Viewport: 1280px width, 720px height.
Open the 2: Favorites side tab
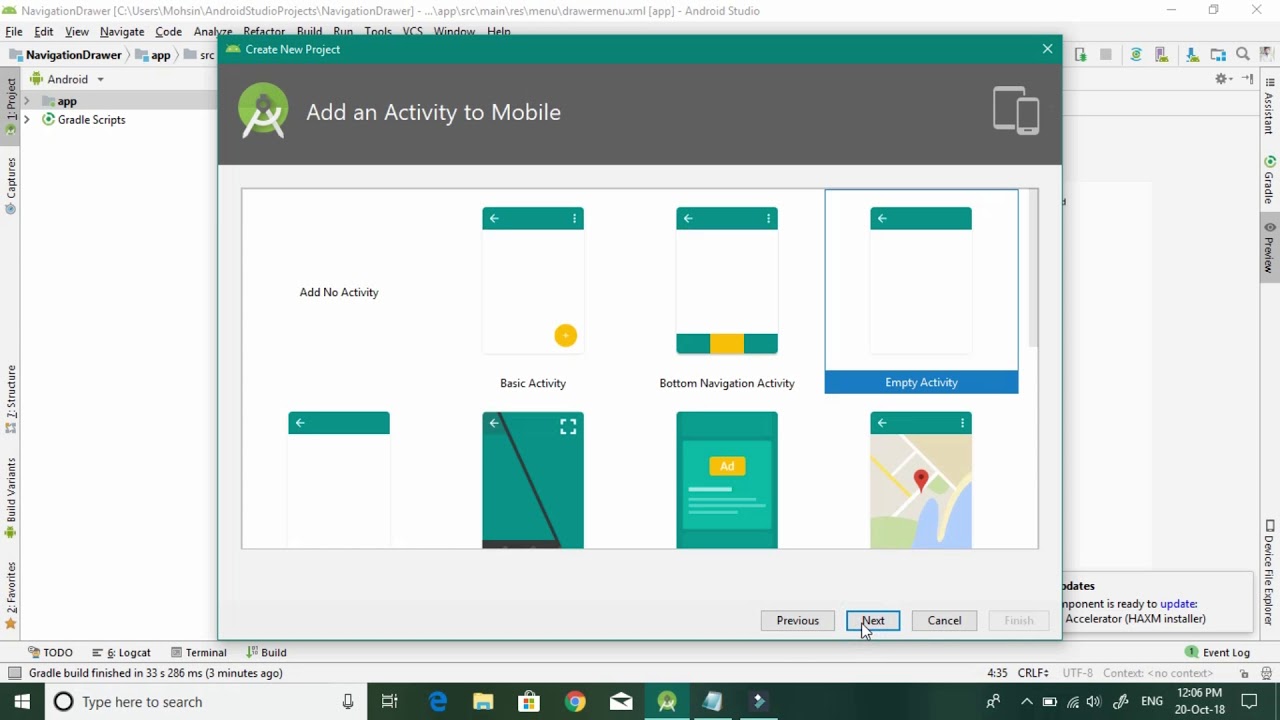click(x=11, y=595)
